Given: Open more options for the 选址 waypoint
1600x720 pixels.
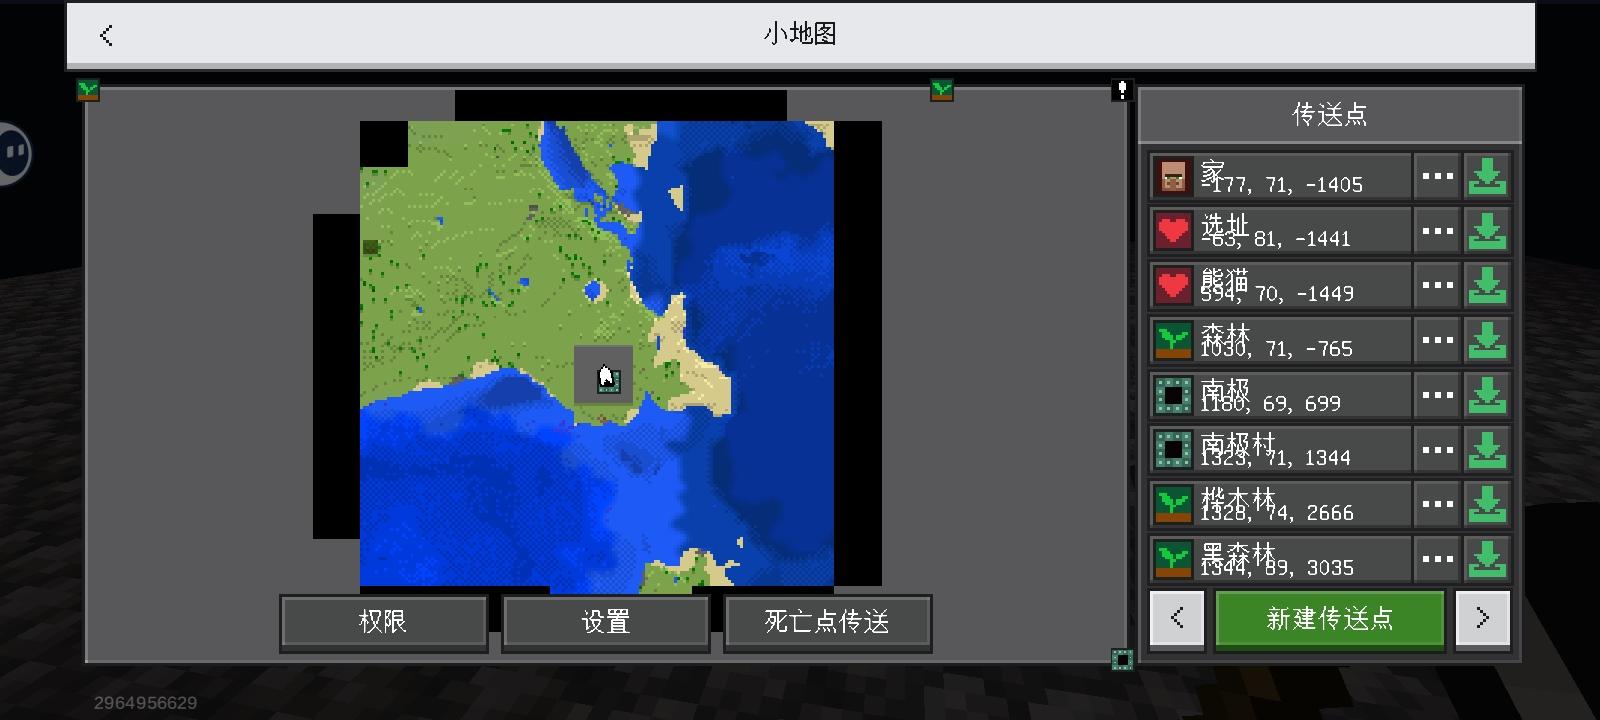Looking at the screenshot, I should coord(1437,231).
